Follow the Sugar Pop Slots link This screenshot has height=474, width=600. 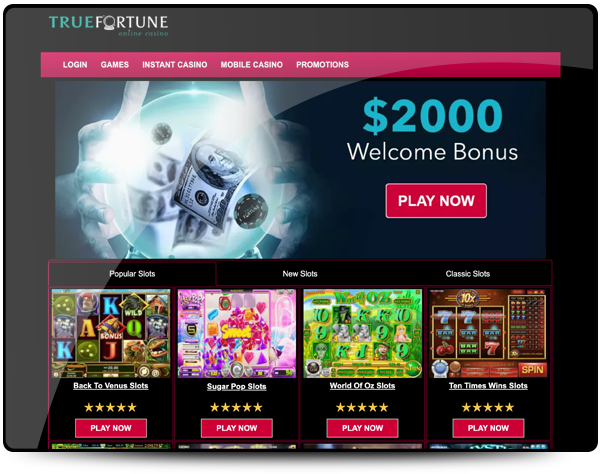236,386
